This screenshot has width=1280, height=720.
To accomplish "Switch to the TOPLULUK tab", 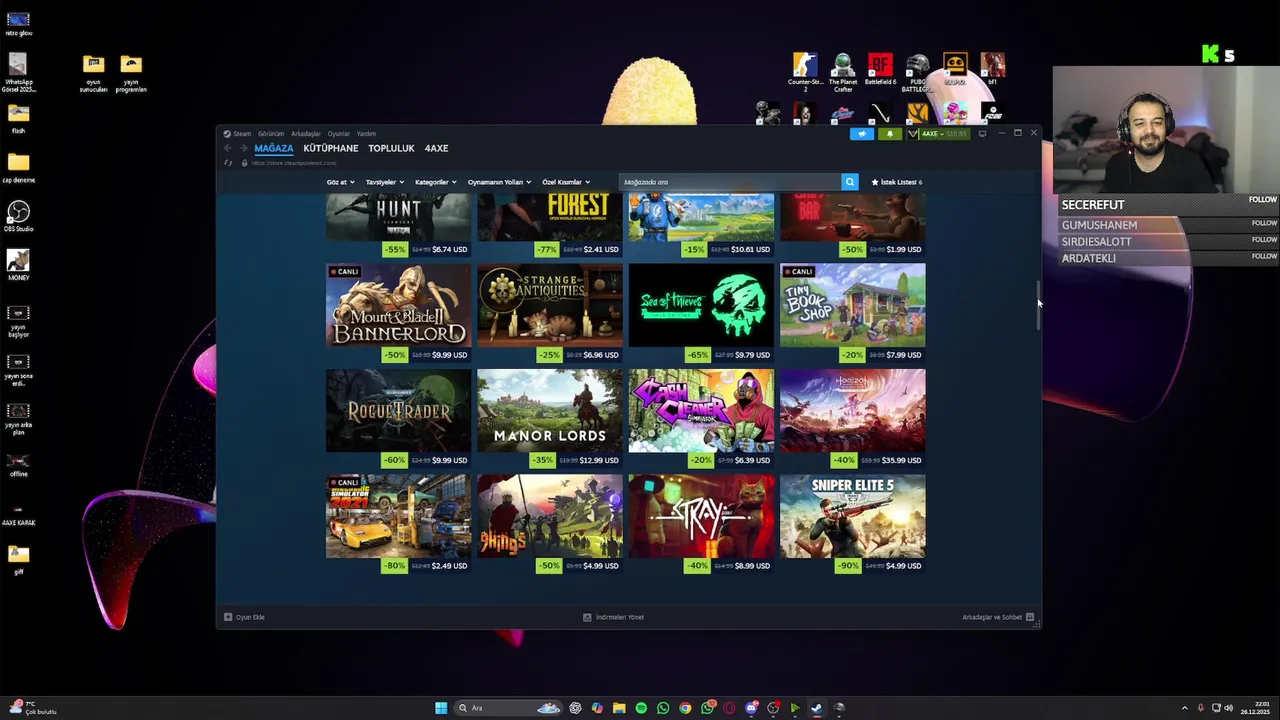I will pos(391,148).
